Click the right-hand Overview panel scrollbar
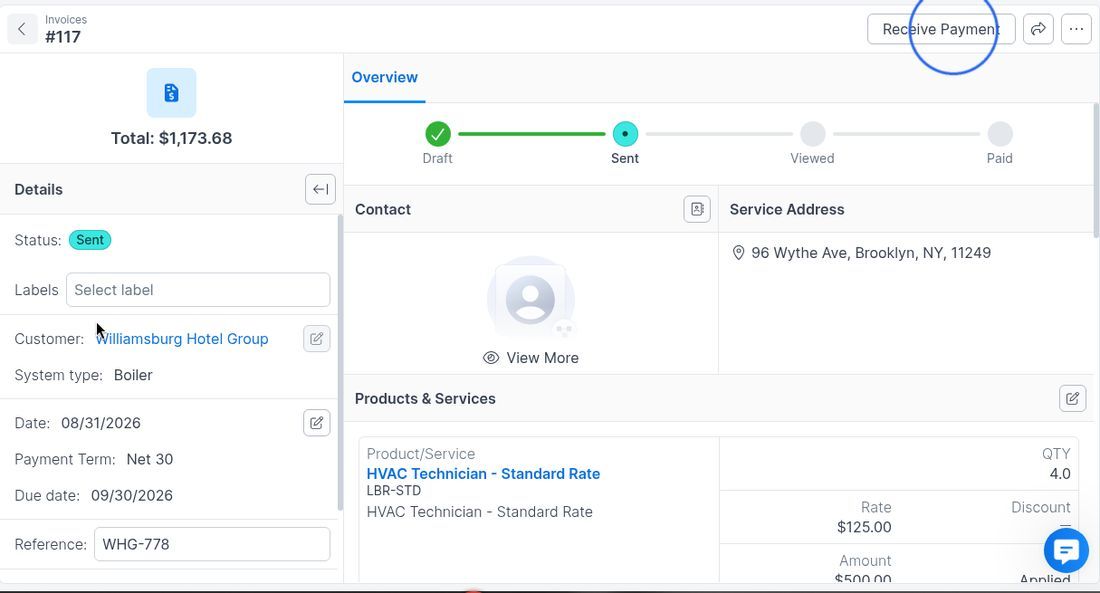 (1096, 170)
